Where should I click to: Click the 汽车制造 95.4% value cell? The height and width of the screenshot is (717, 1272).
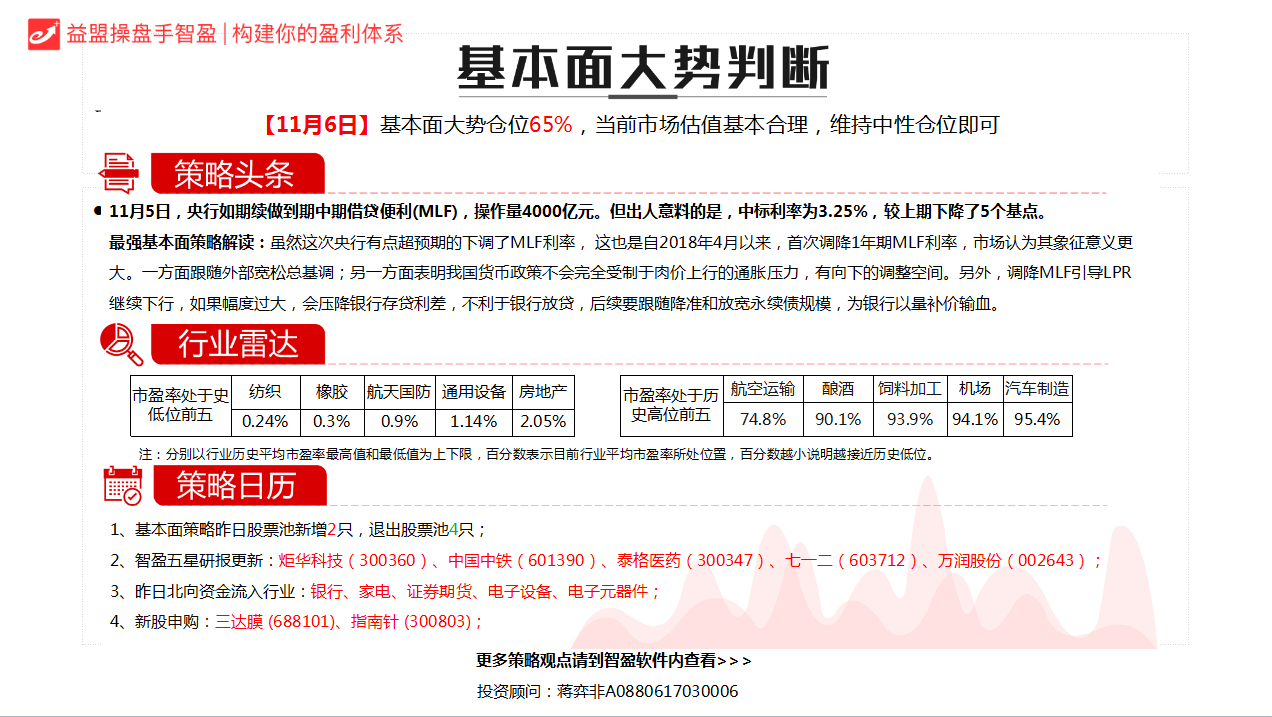1037,420
